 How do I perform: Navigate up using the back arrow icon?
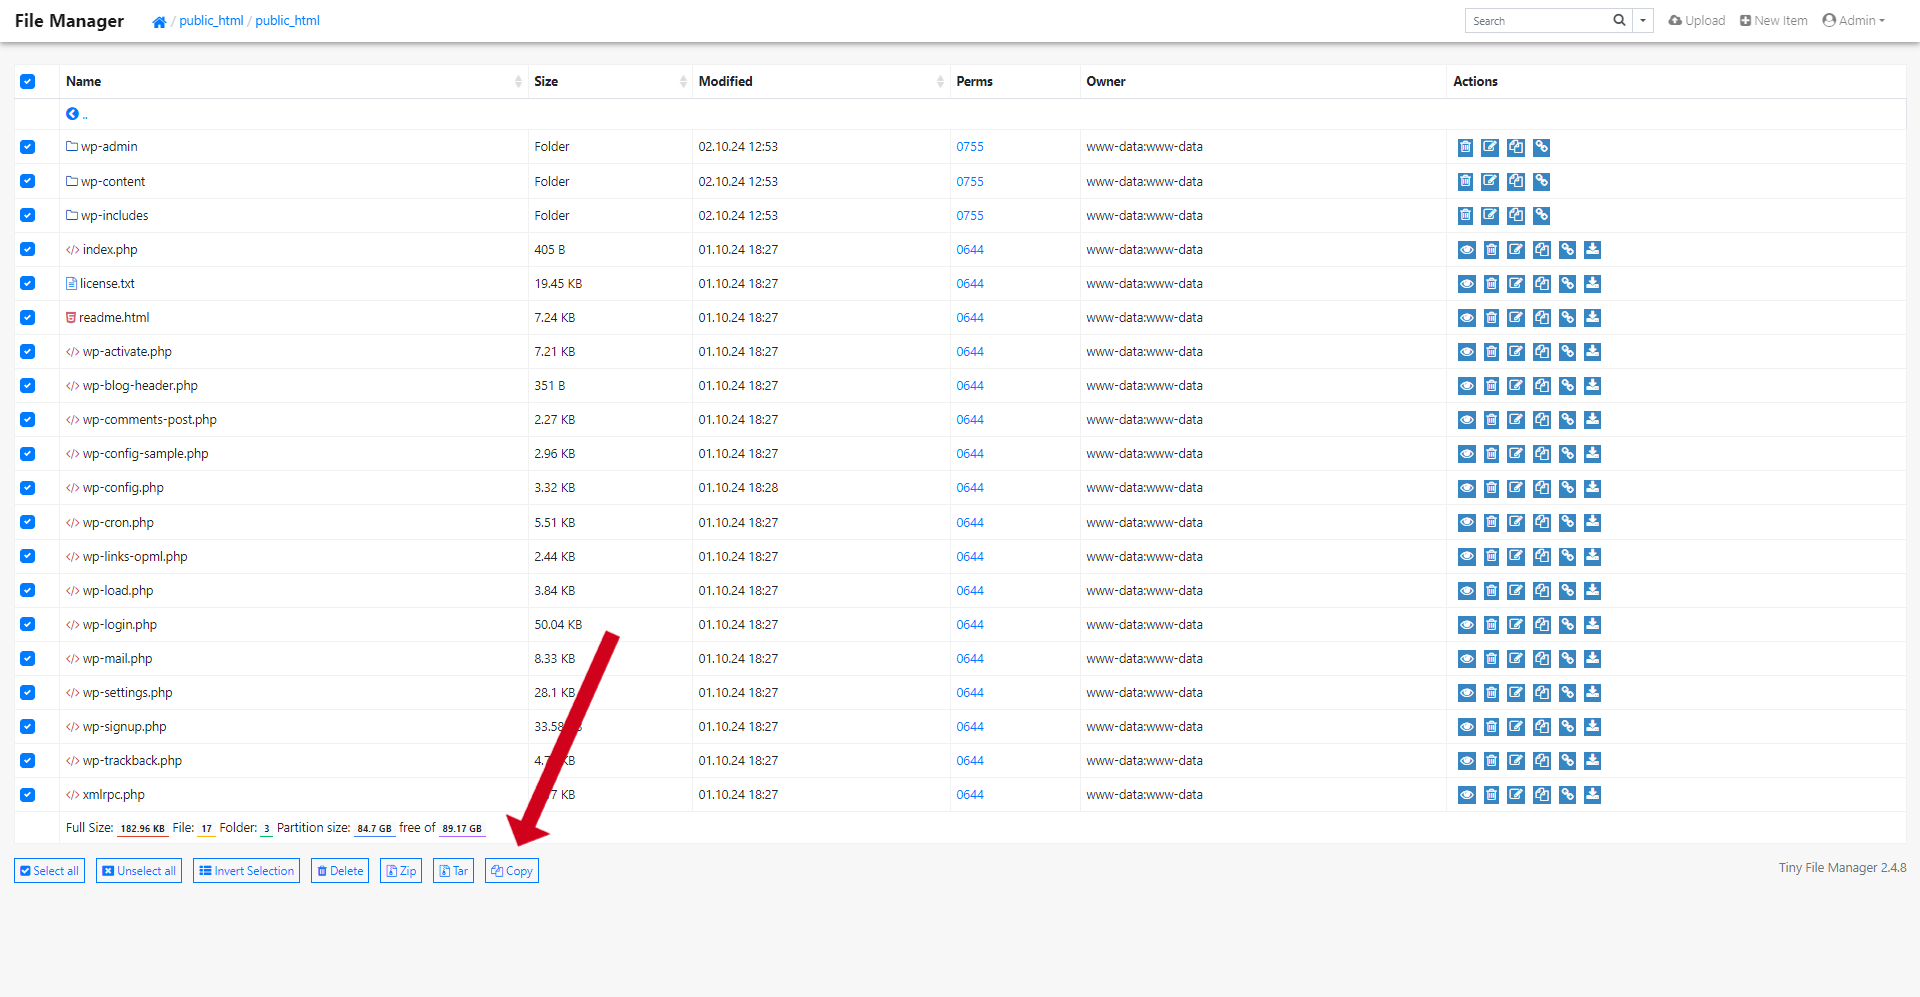tap(73, 114)
